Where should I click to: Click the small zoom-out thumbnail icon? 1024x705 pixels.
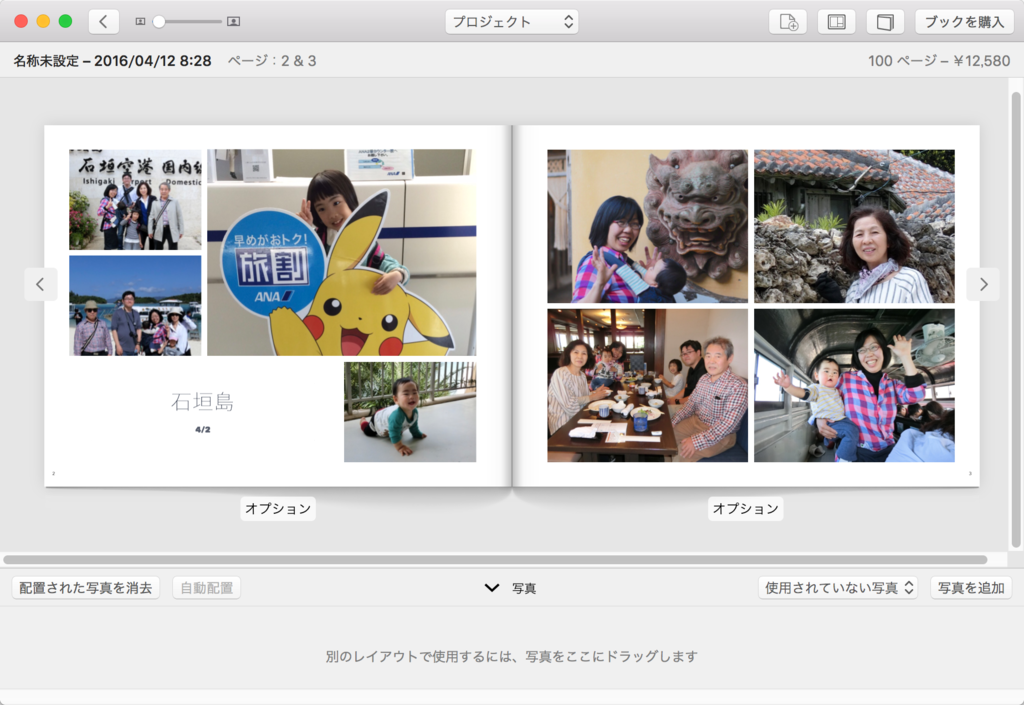point(140,22)
